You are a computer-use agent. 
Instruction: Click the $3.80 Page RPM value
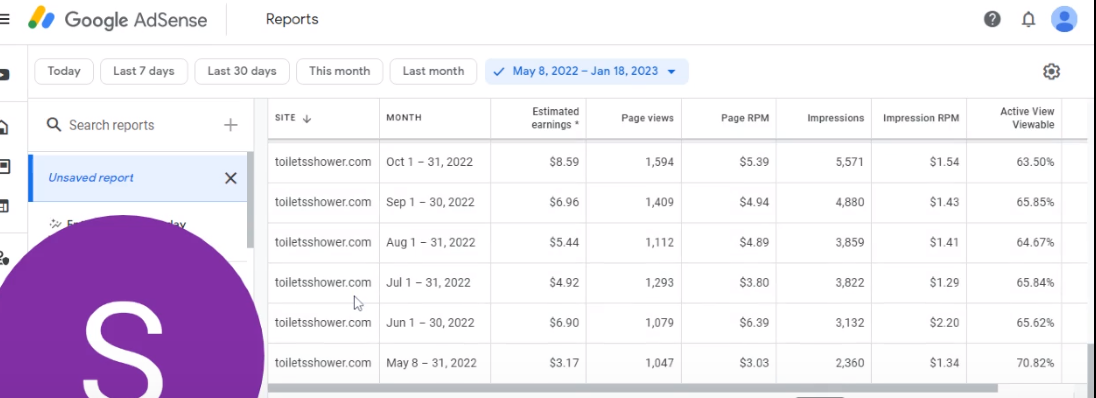[754, 283]
